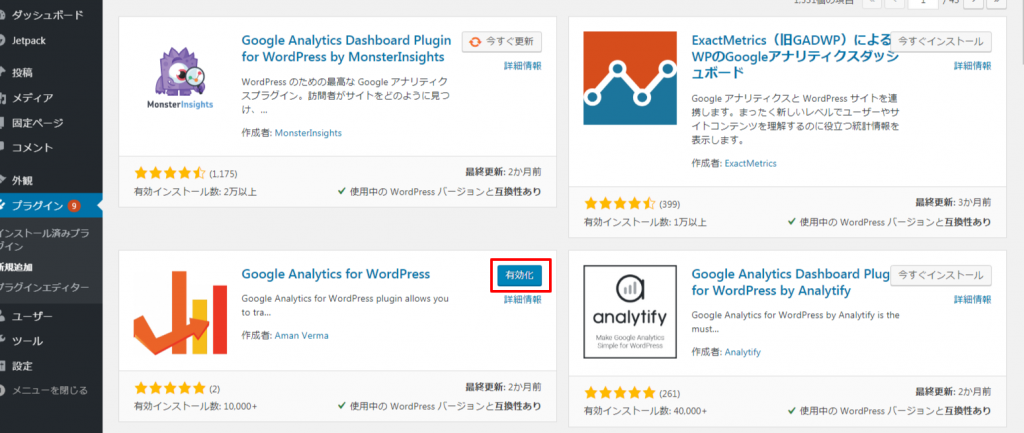
Task: Click the Analytify plugin logo
Action: pos(631,312)
